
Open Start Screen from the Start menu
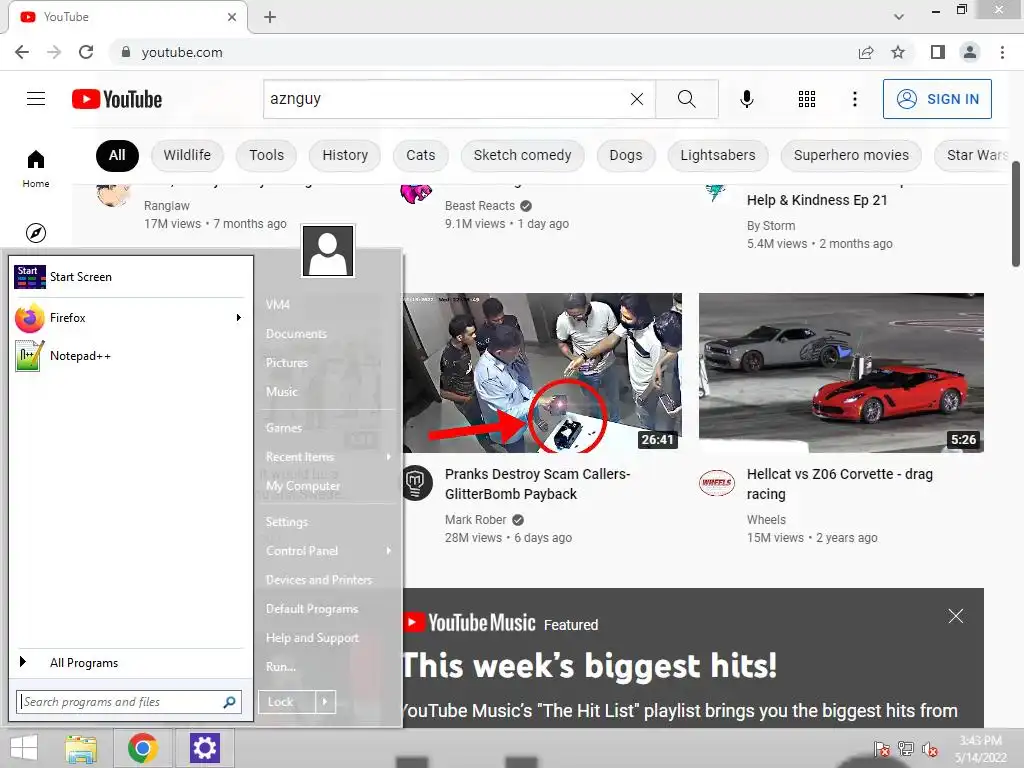click(131, 277)
